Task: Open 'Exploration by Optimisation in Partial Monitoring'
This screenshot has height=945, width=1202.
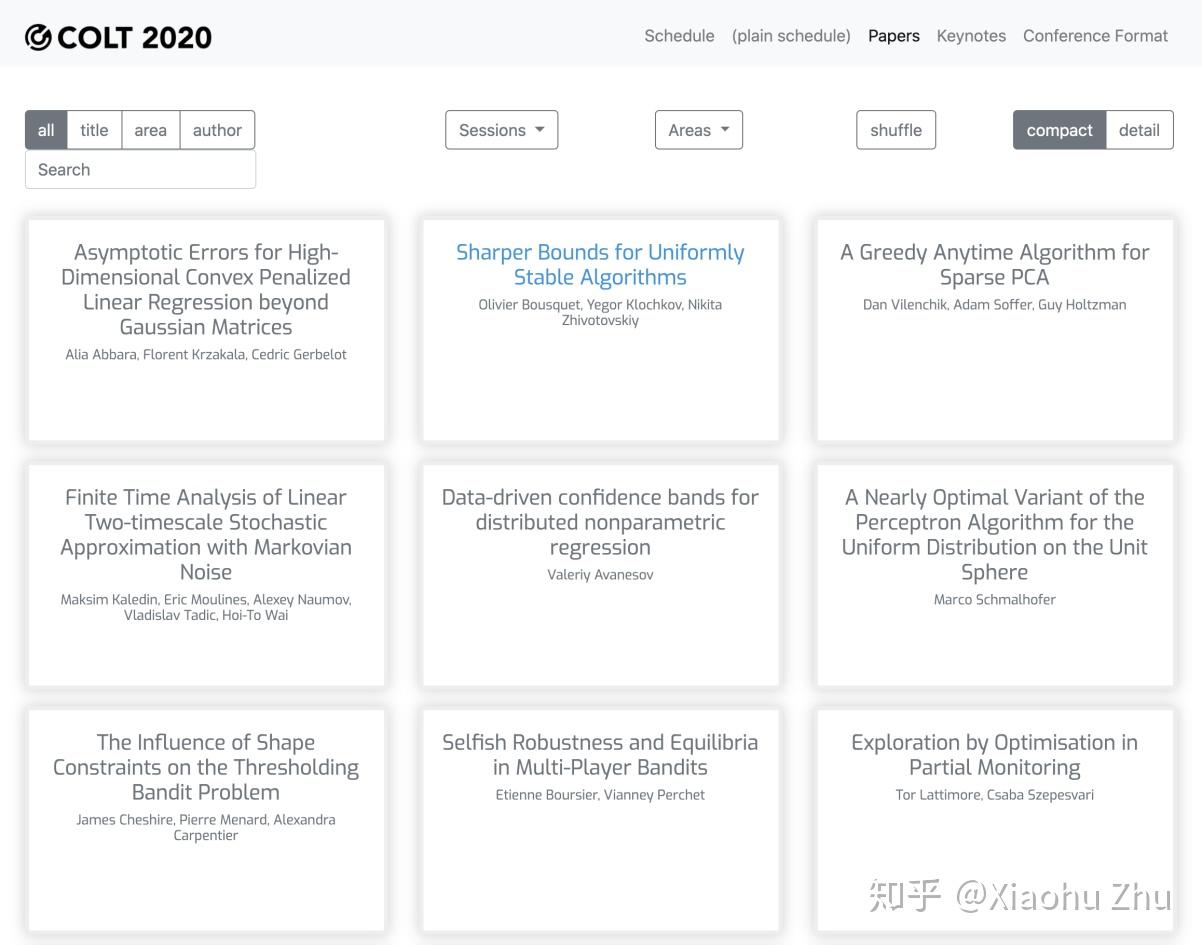Action: coord(994,755)
